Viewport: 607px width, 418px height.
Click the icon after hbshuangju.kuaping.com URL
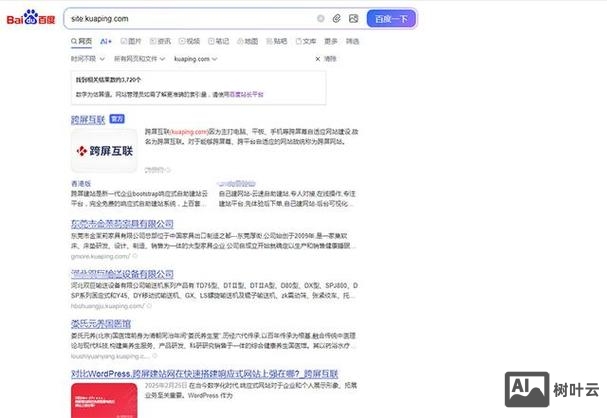pos(149,306)
